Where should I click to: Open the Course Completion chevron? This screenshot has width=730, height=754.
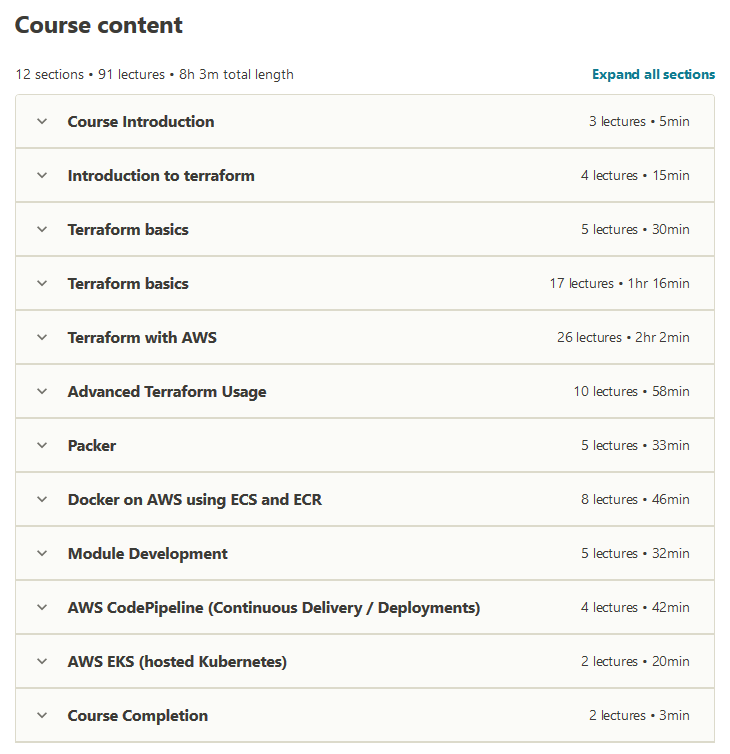coord(42,715)
